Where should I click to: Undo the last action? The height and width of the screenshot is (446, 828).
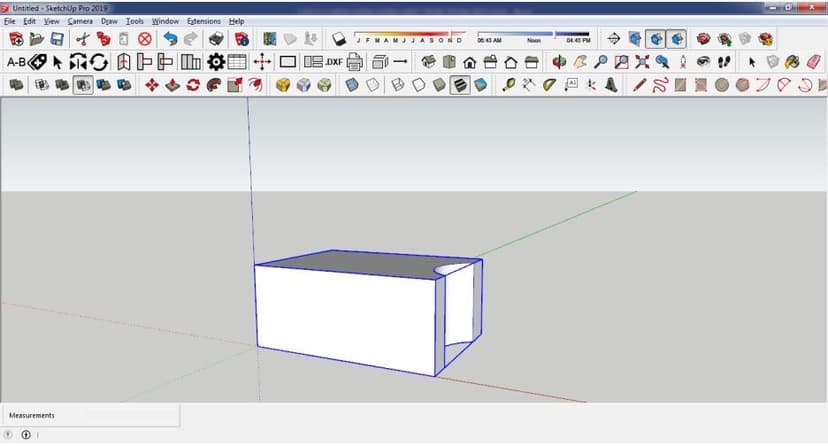coord(170,39)
